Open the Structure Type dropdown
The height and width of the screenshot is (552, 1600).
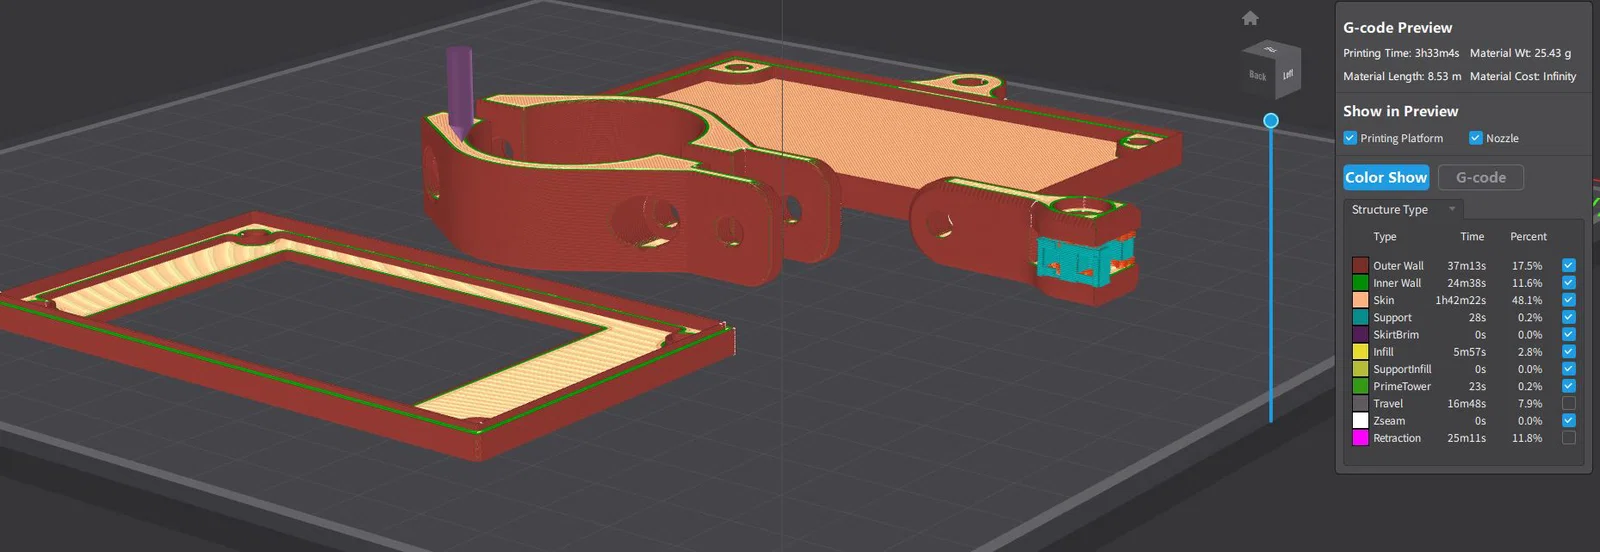coord(1403,209)
